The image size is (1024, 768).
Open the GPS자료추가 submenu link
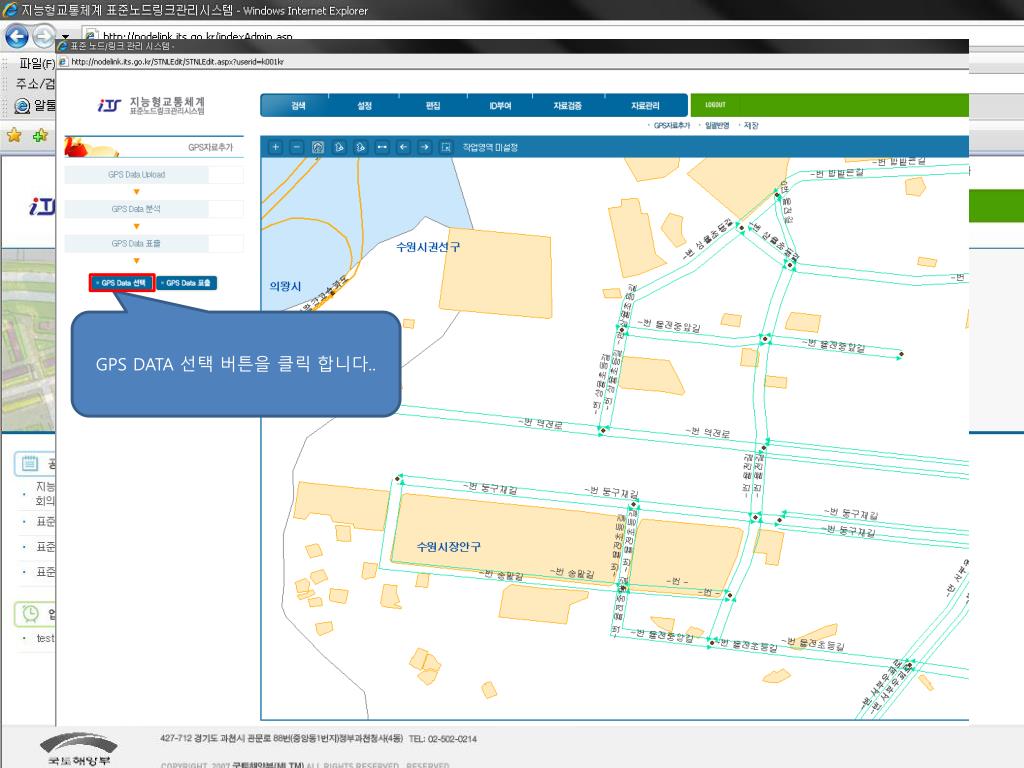[x=671, y=125]
